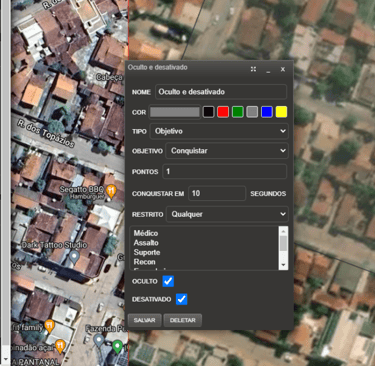Screen dimensions: 375x366
Task: Click the family restaurant map pin
Action: (x=50, y=326)
